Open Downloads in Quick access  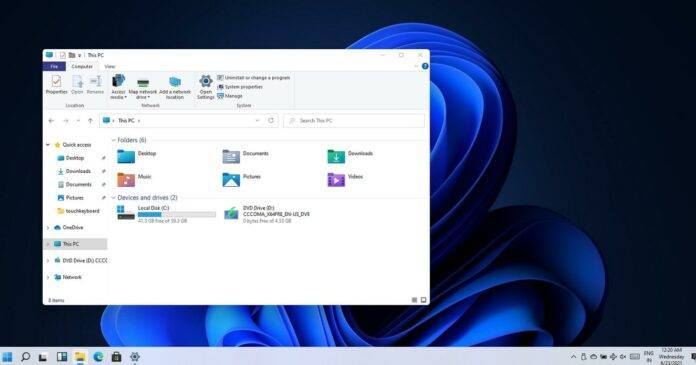[x=75, y=171]
